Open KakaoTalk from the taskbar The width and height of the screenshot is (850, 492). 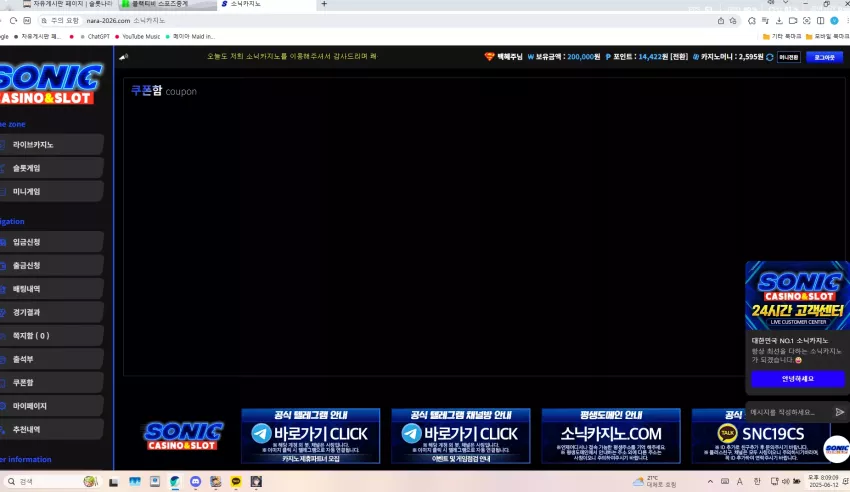(x=236, y=481)
